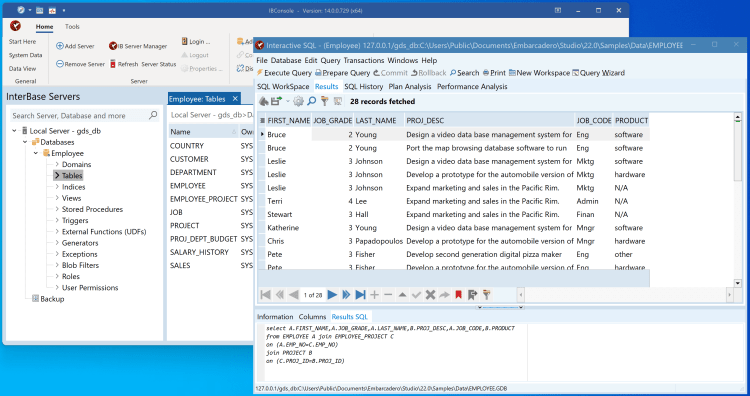Viewport: 750px width, 396px height.
Task: Collapse the Databases tree node
Action: tap(25, 142)
